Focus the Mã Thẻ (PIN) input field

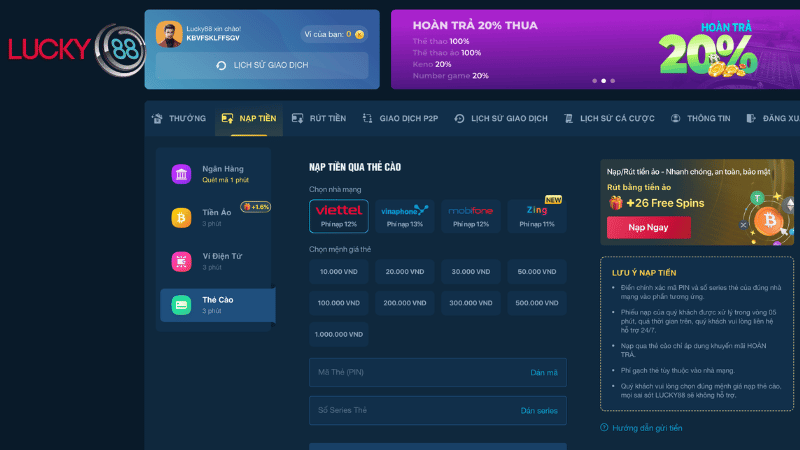click(438, 372)
